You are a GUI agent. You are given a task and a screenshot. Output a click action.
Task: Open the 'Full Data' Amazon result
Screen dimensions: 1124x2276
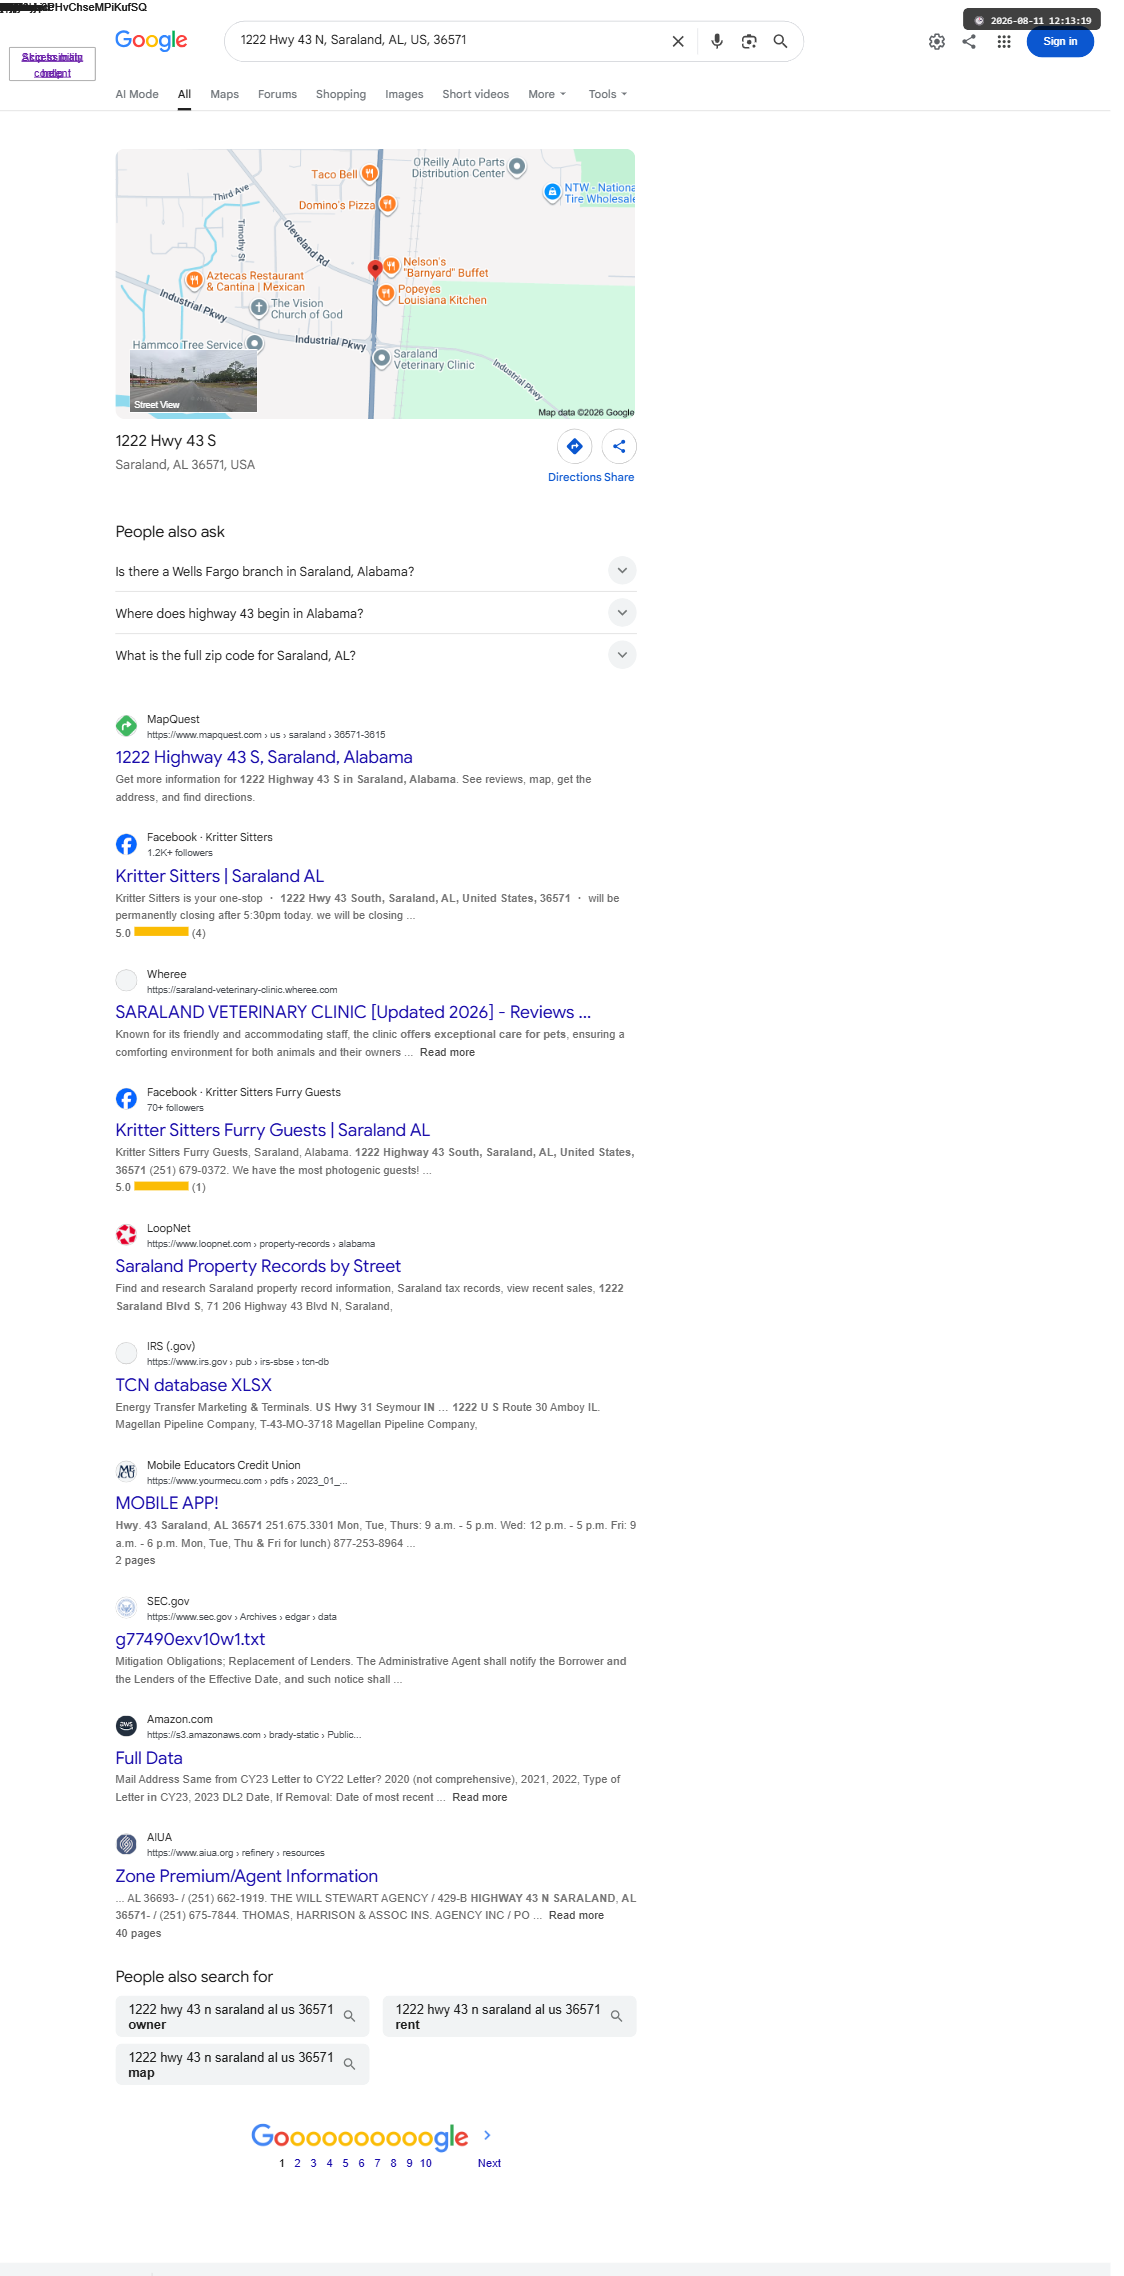click(x=149, y=1758)
